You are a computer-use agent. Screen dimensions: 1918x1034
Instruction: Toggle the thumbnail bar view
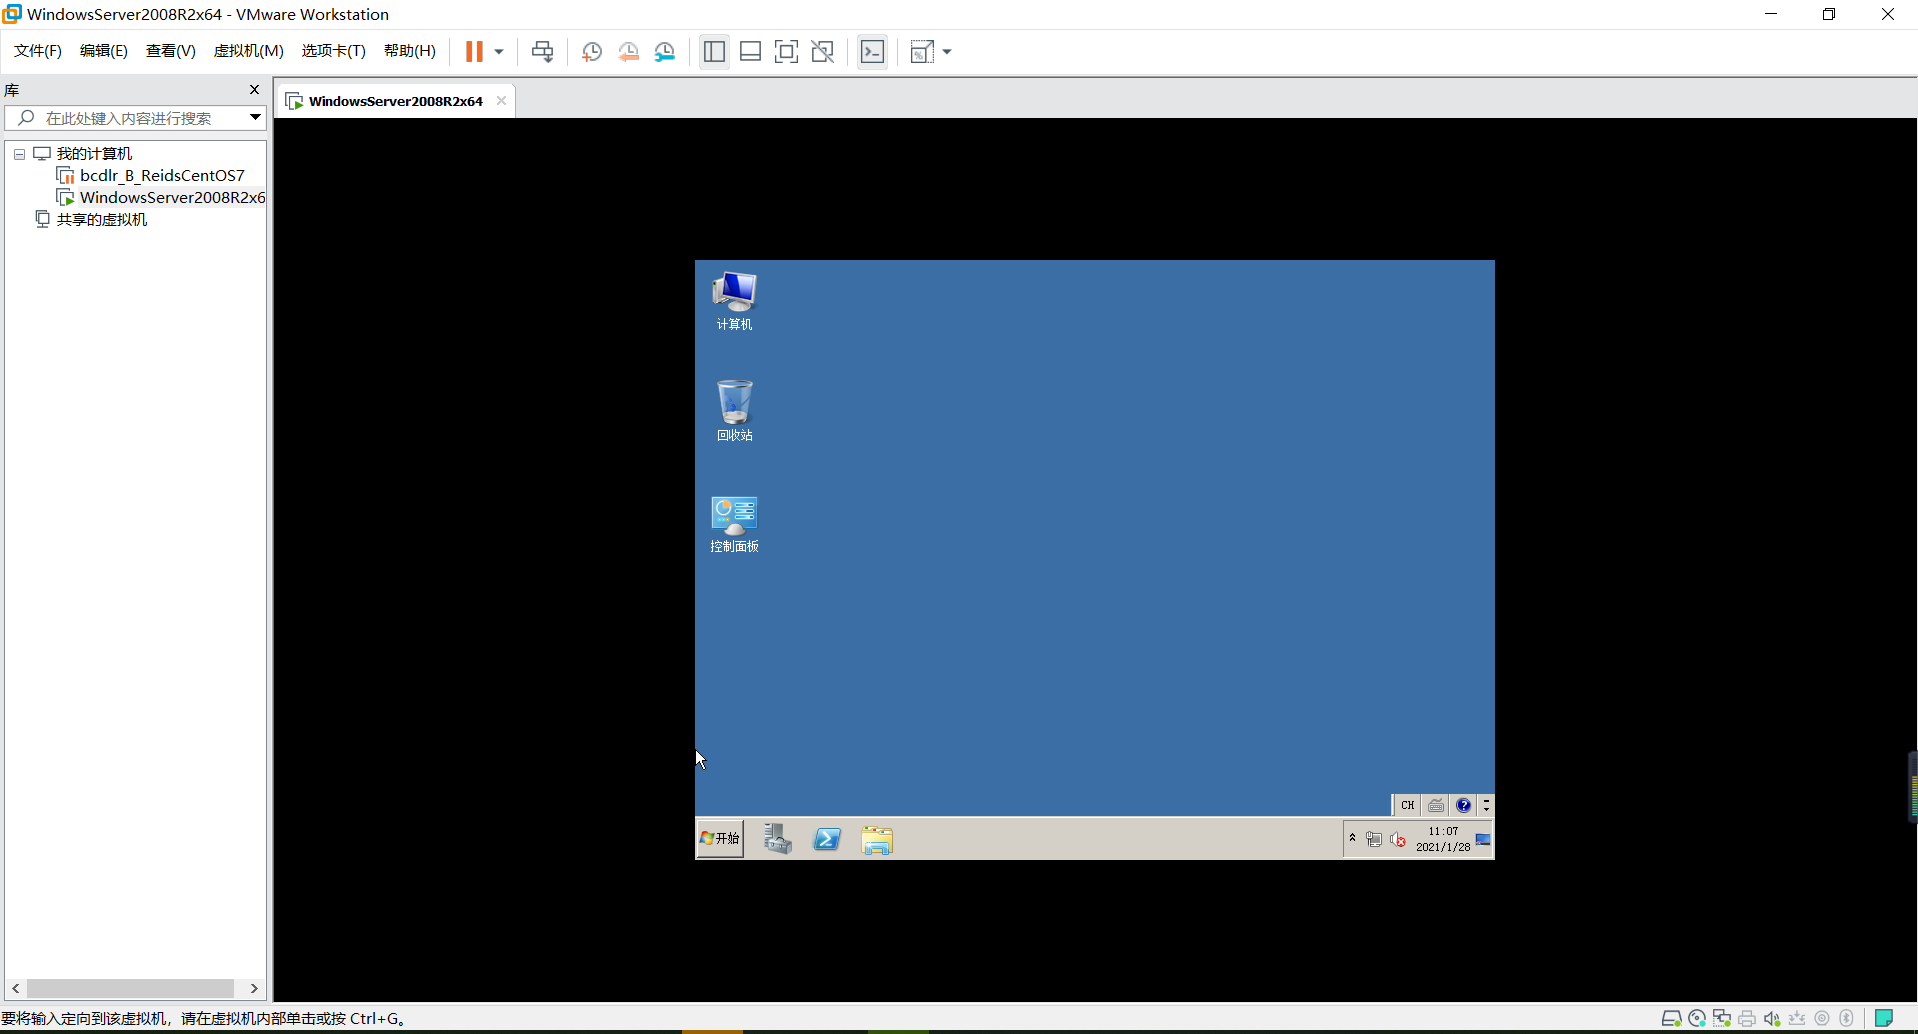click(x=750, y=51)
